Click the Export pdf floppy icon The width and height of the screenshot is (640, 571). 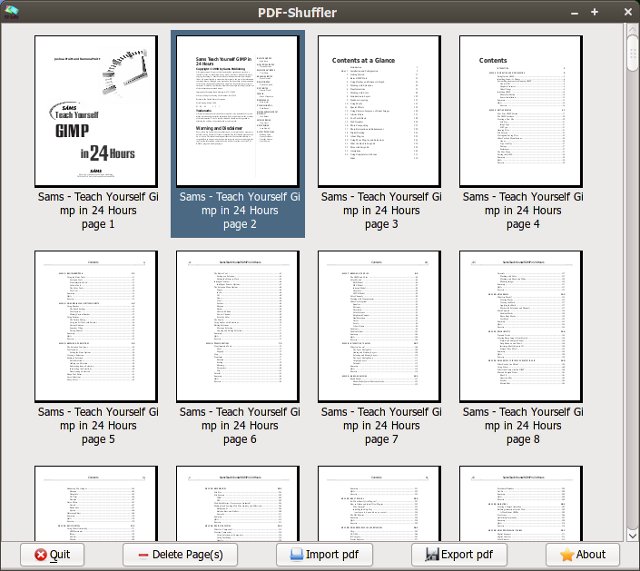[x=432, y=554]
